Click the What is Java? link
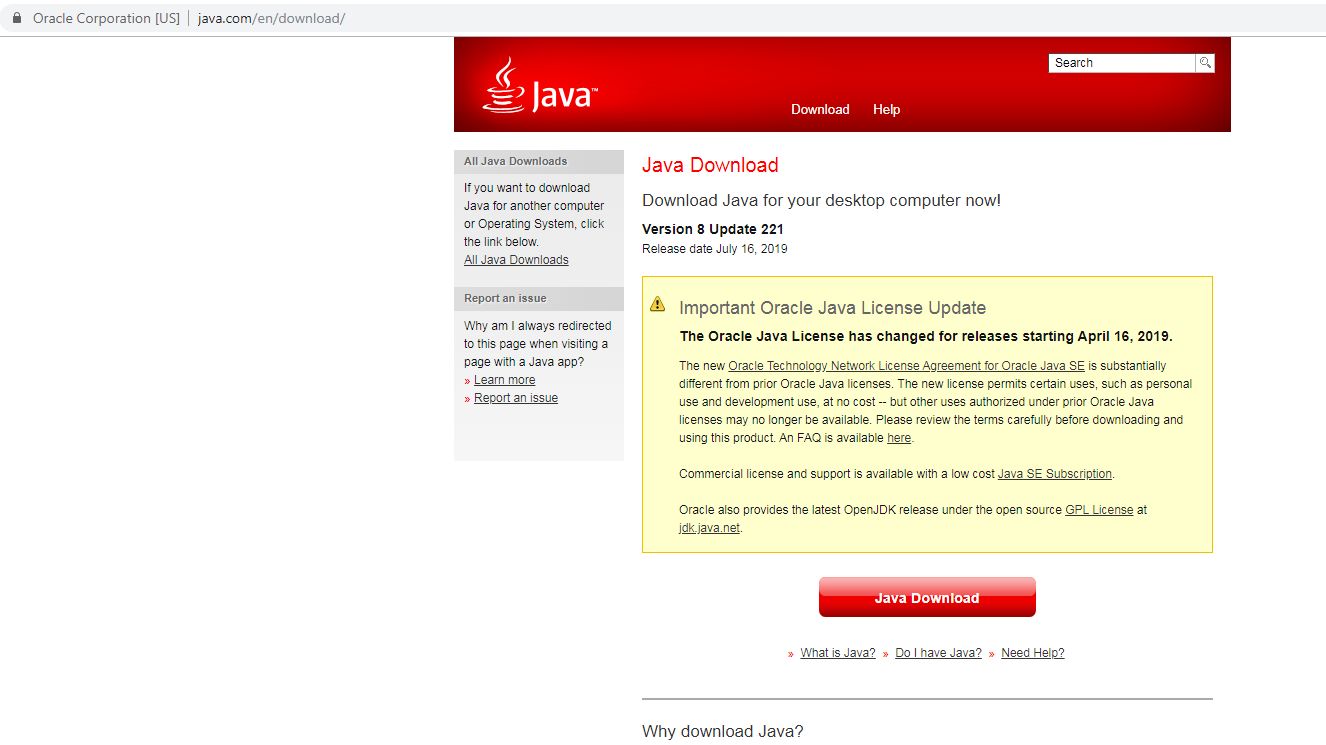Image resolution: width=1326 pixels, height=745 pixels. click(x=837, y=653)
